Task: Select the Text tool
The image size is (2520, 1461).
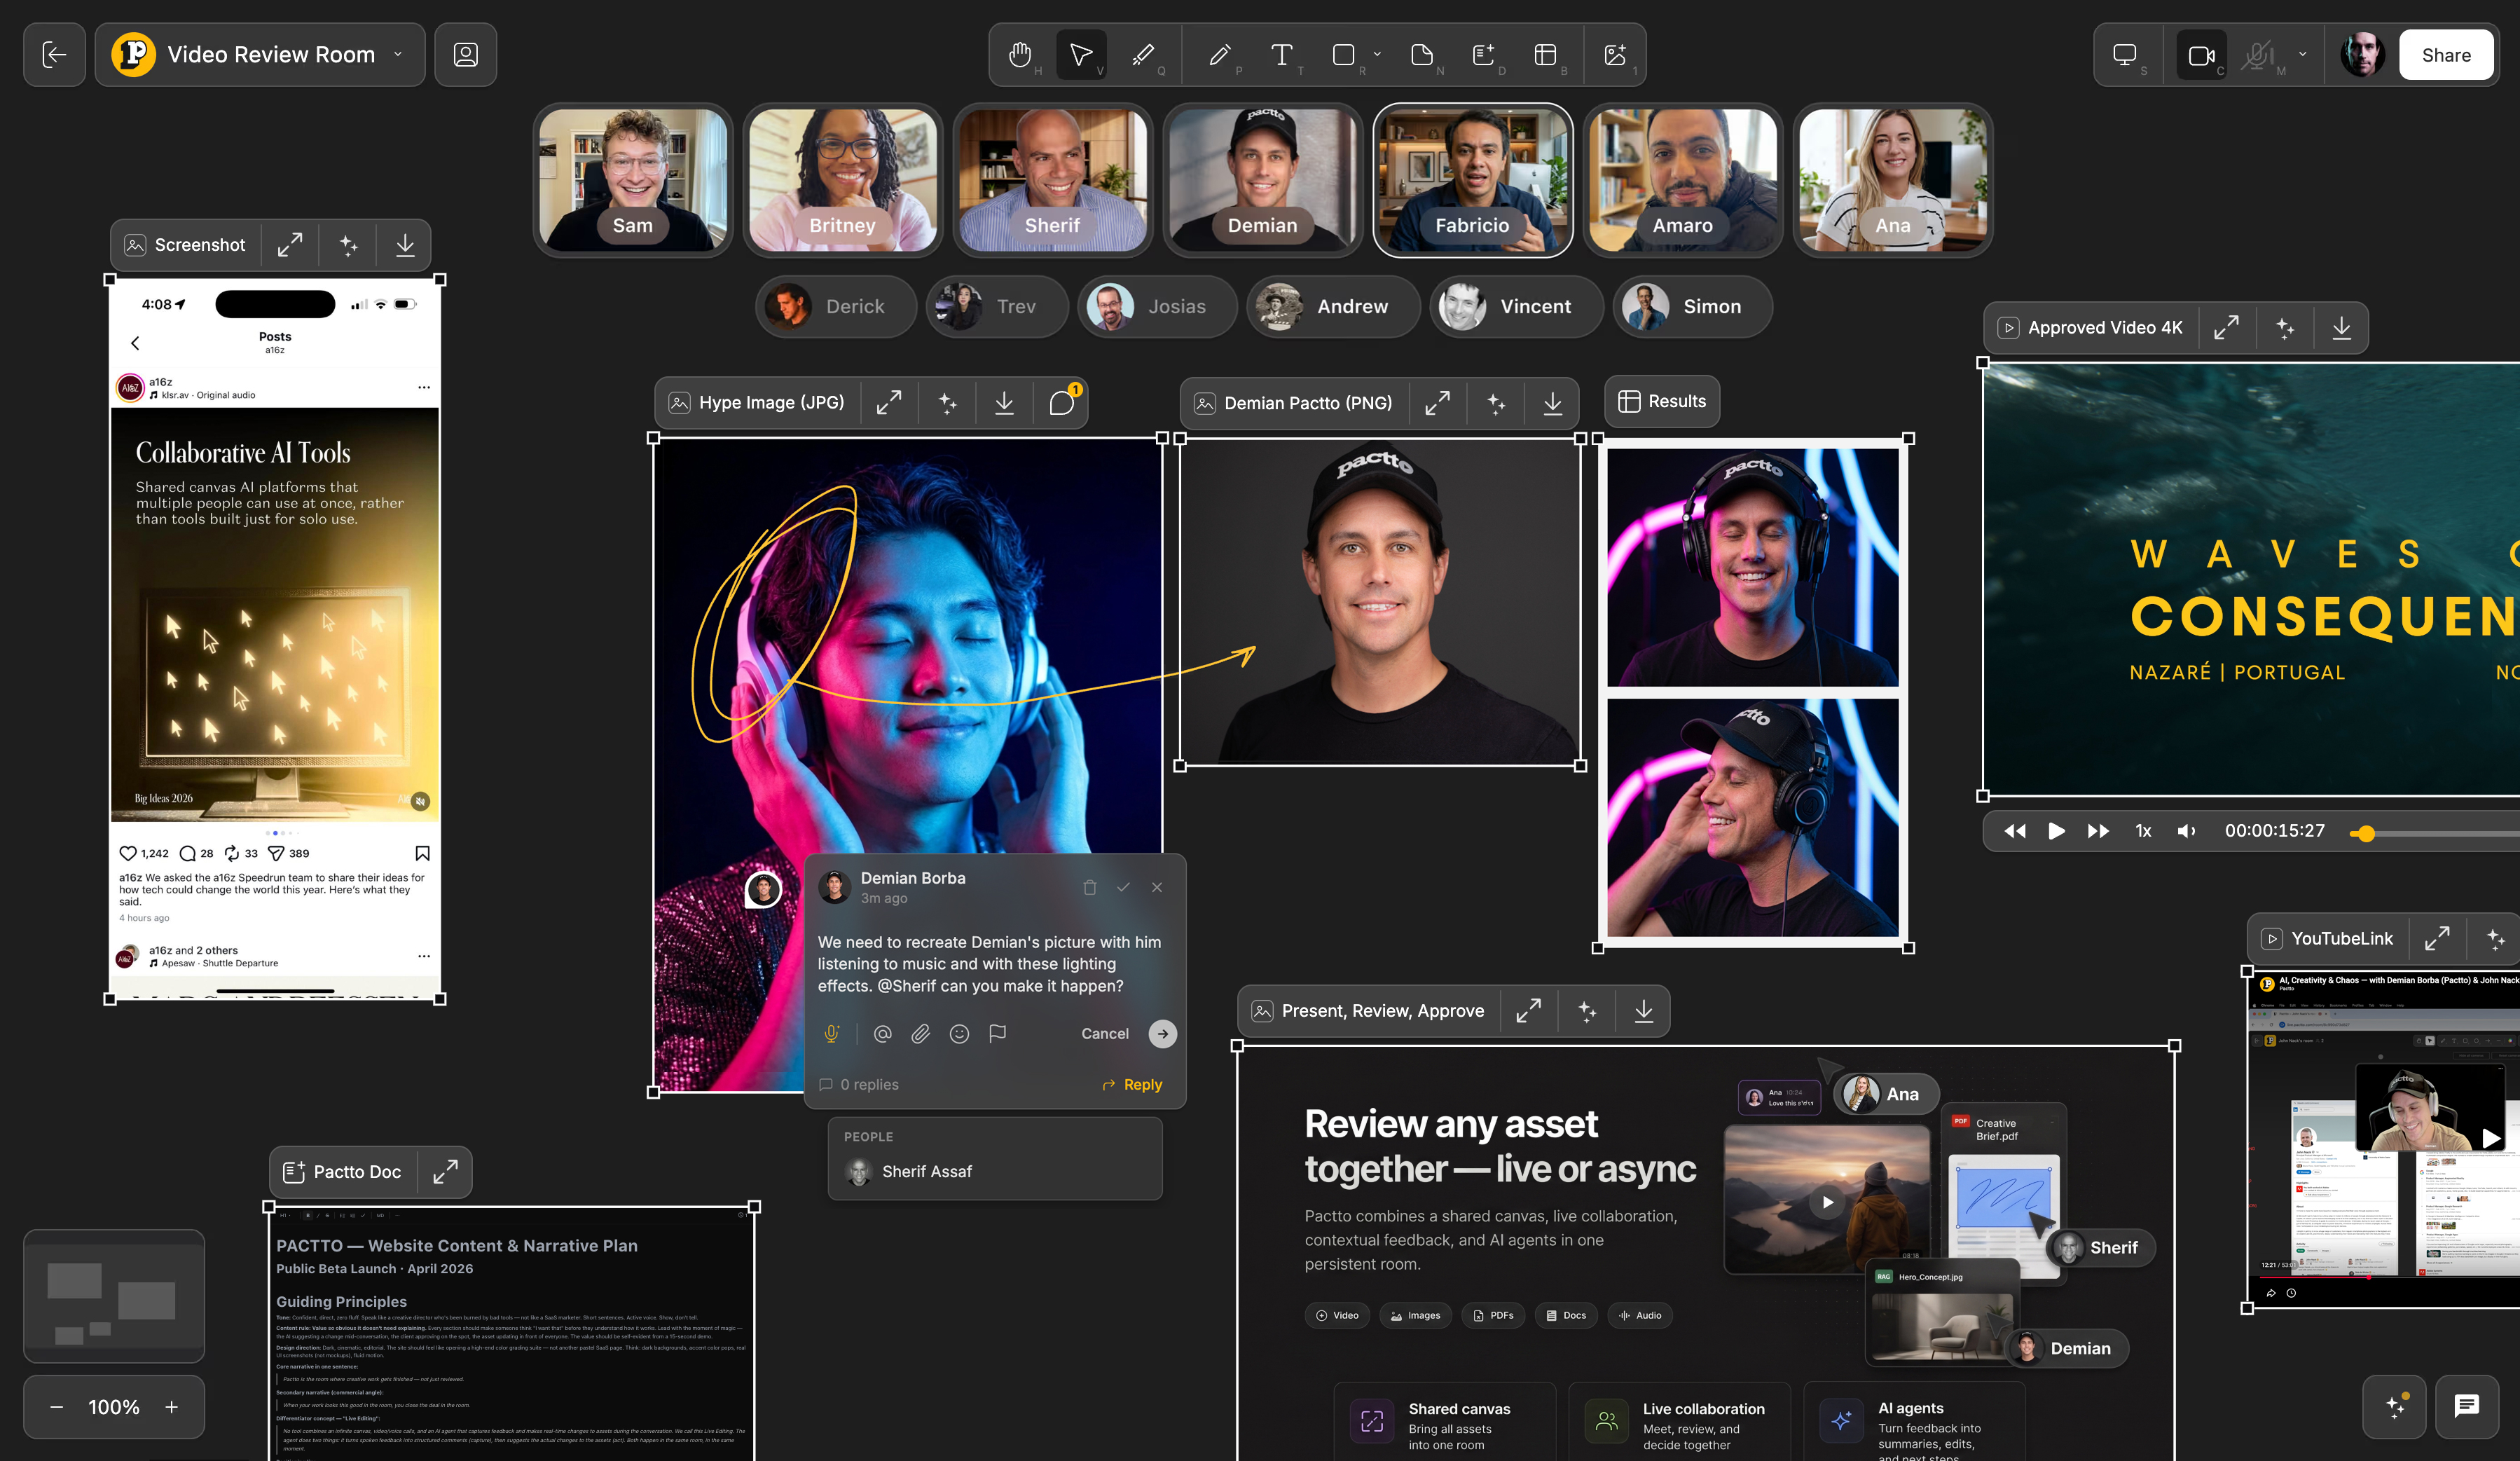Action: pyautogui.click(x=1281, y=55)
